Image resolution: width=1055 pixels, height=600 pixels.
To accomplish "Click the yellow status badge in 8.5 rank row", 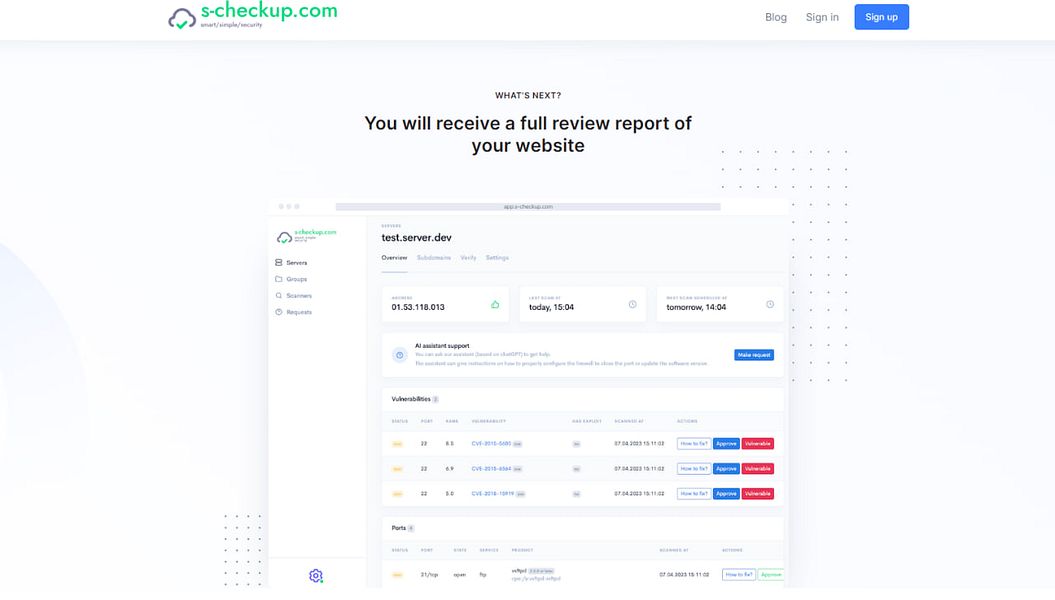I will click(x=398, y=444).
